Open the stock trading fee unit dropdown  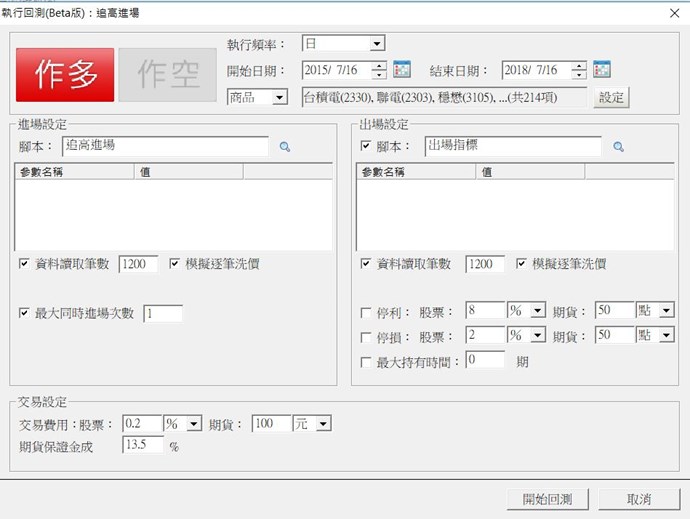tap(194, 424)
